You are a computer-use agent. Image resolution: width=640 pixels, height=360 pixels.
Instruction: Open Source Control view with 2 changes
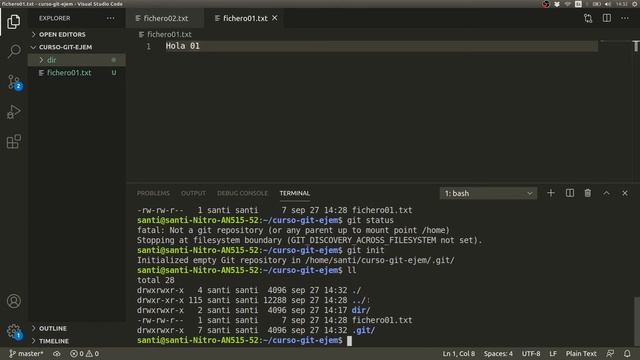pyautogui.click(x=14, y=82)
